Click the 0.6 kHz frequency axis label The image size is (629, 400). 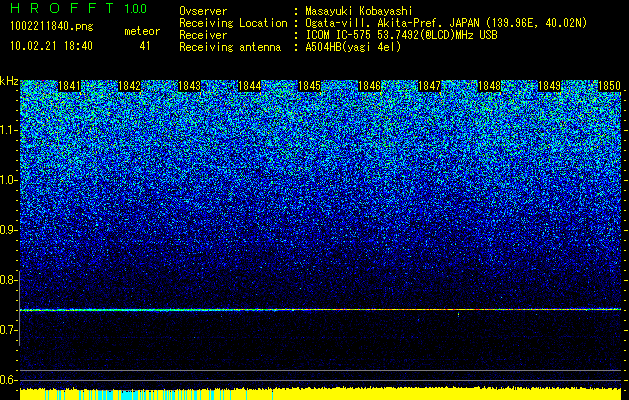[x=9, y=380]
